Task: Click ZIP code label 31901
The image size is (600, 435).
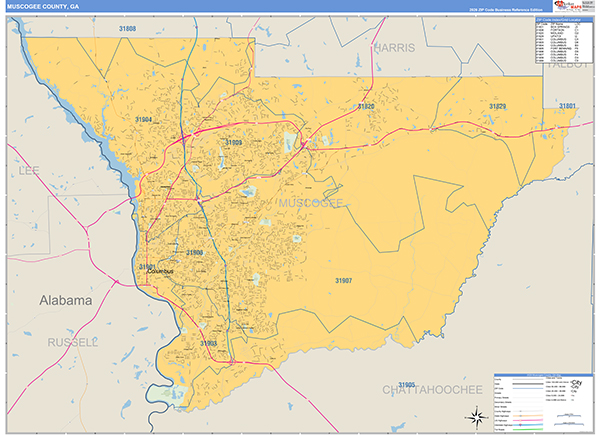Action: (x=147, y=266)
